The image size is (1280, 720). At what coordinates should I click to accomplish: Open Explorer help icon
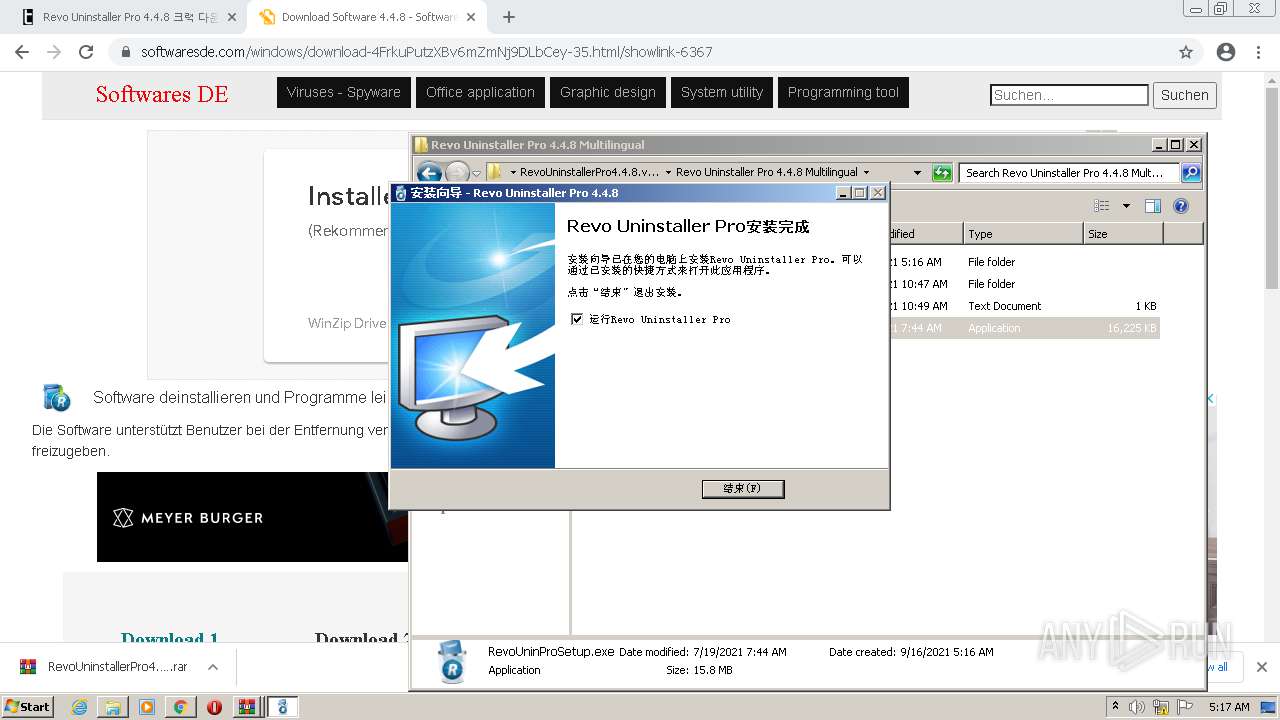coord(1181,206)
